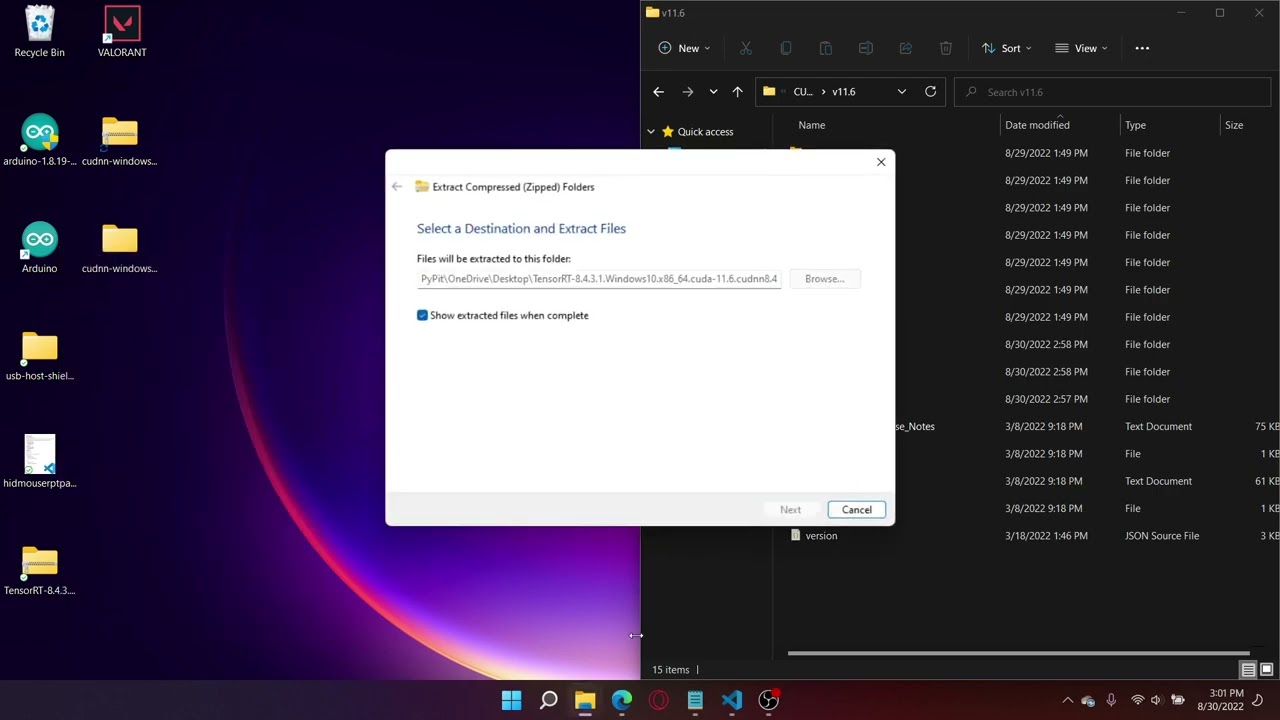This screenshot has width=1280, height=720.
Task: Click Cancel in the Extract dialog
Action: click(857, 510)
